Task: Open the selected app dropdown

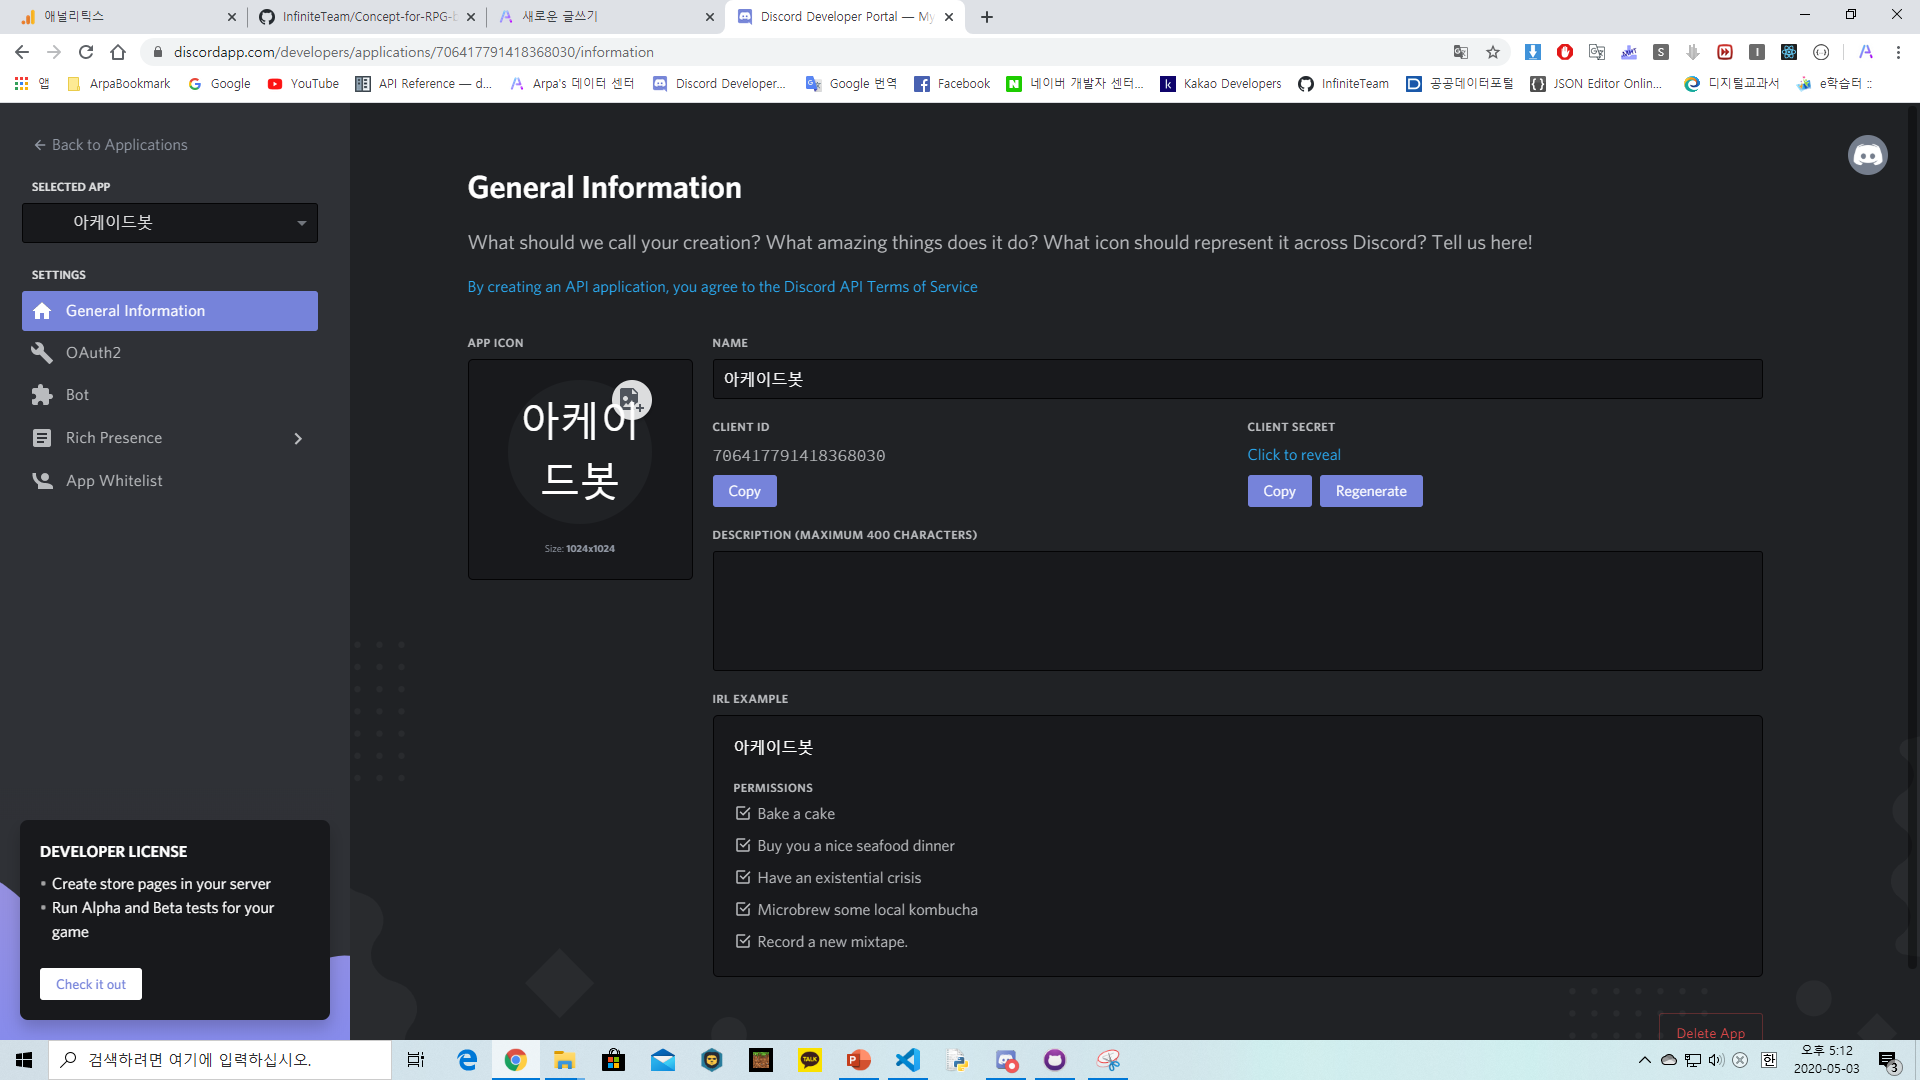Action: click(170, 223)
